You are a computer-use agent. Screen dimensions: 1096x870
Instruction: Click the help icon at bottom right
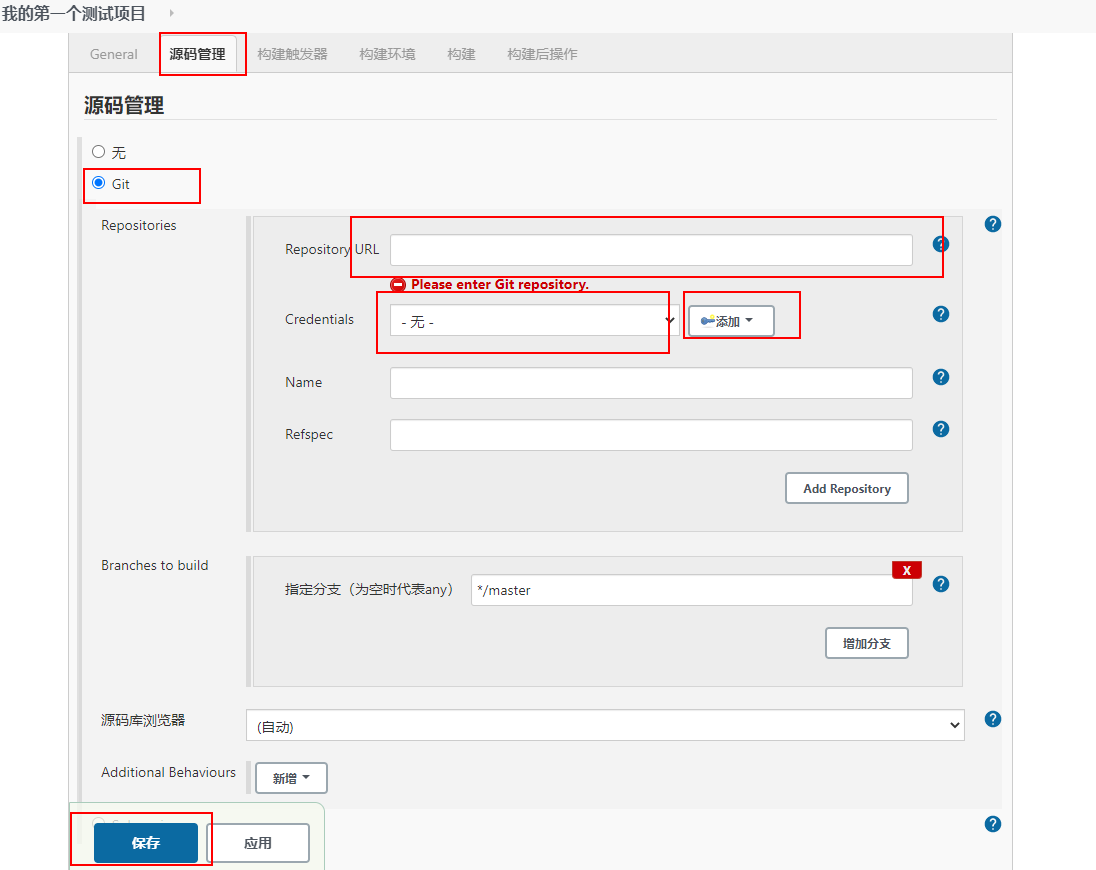(993, 824)
